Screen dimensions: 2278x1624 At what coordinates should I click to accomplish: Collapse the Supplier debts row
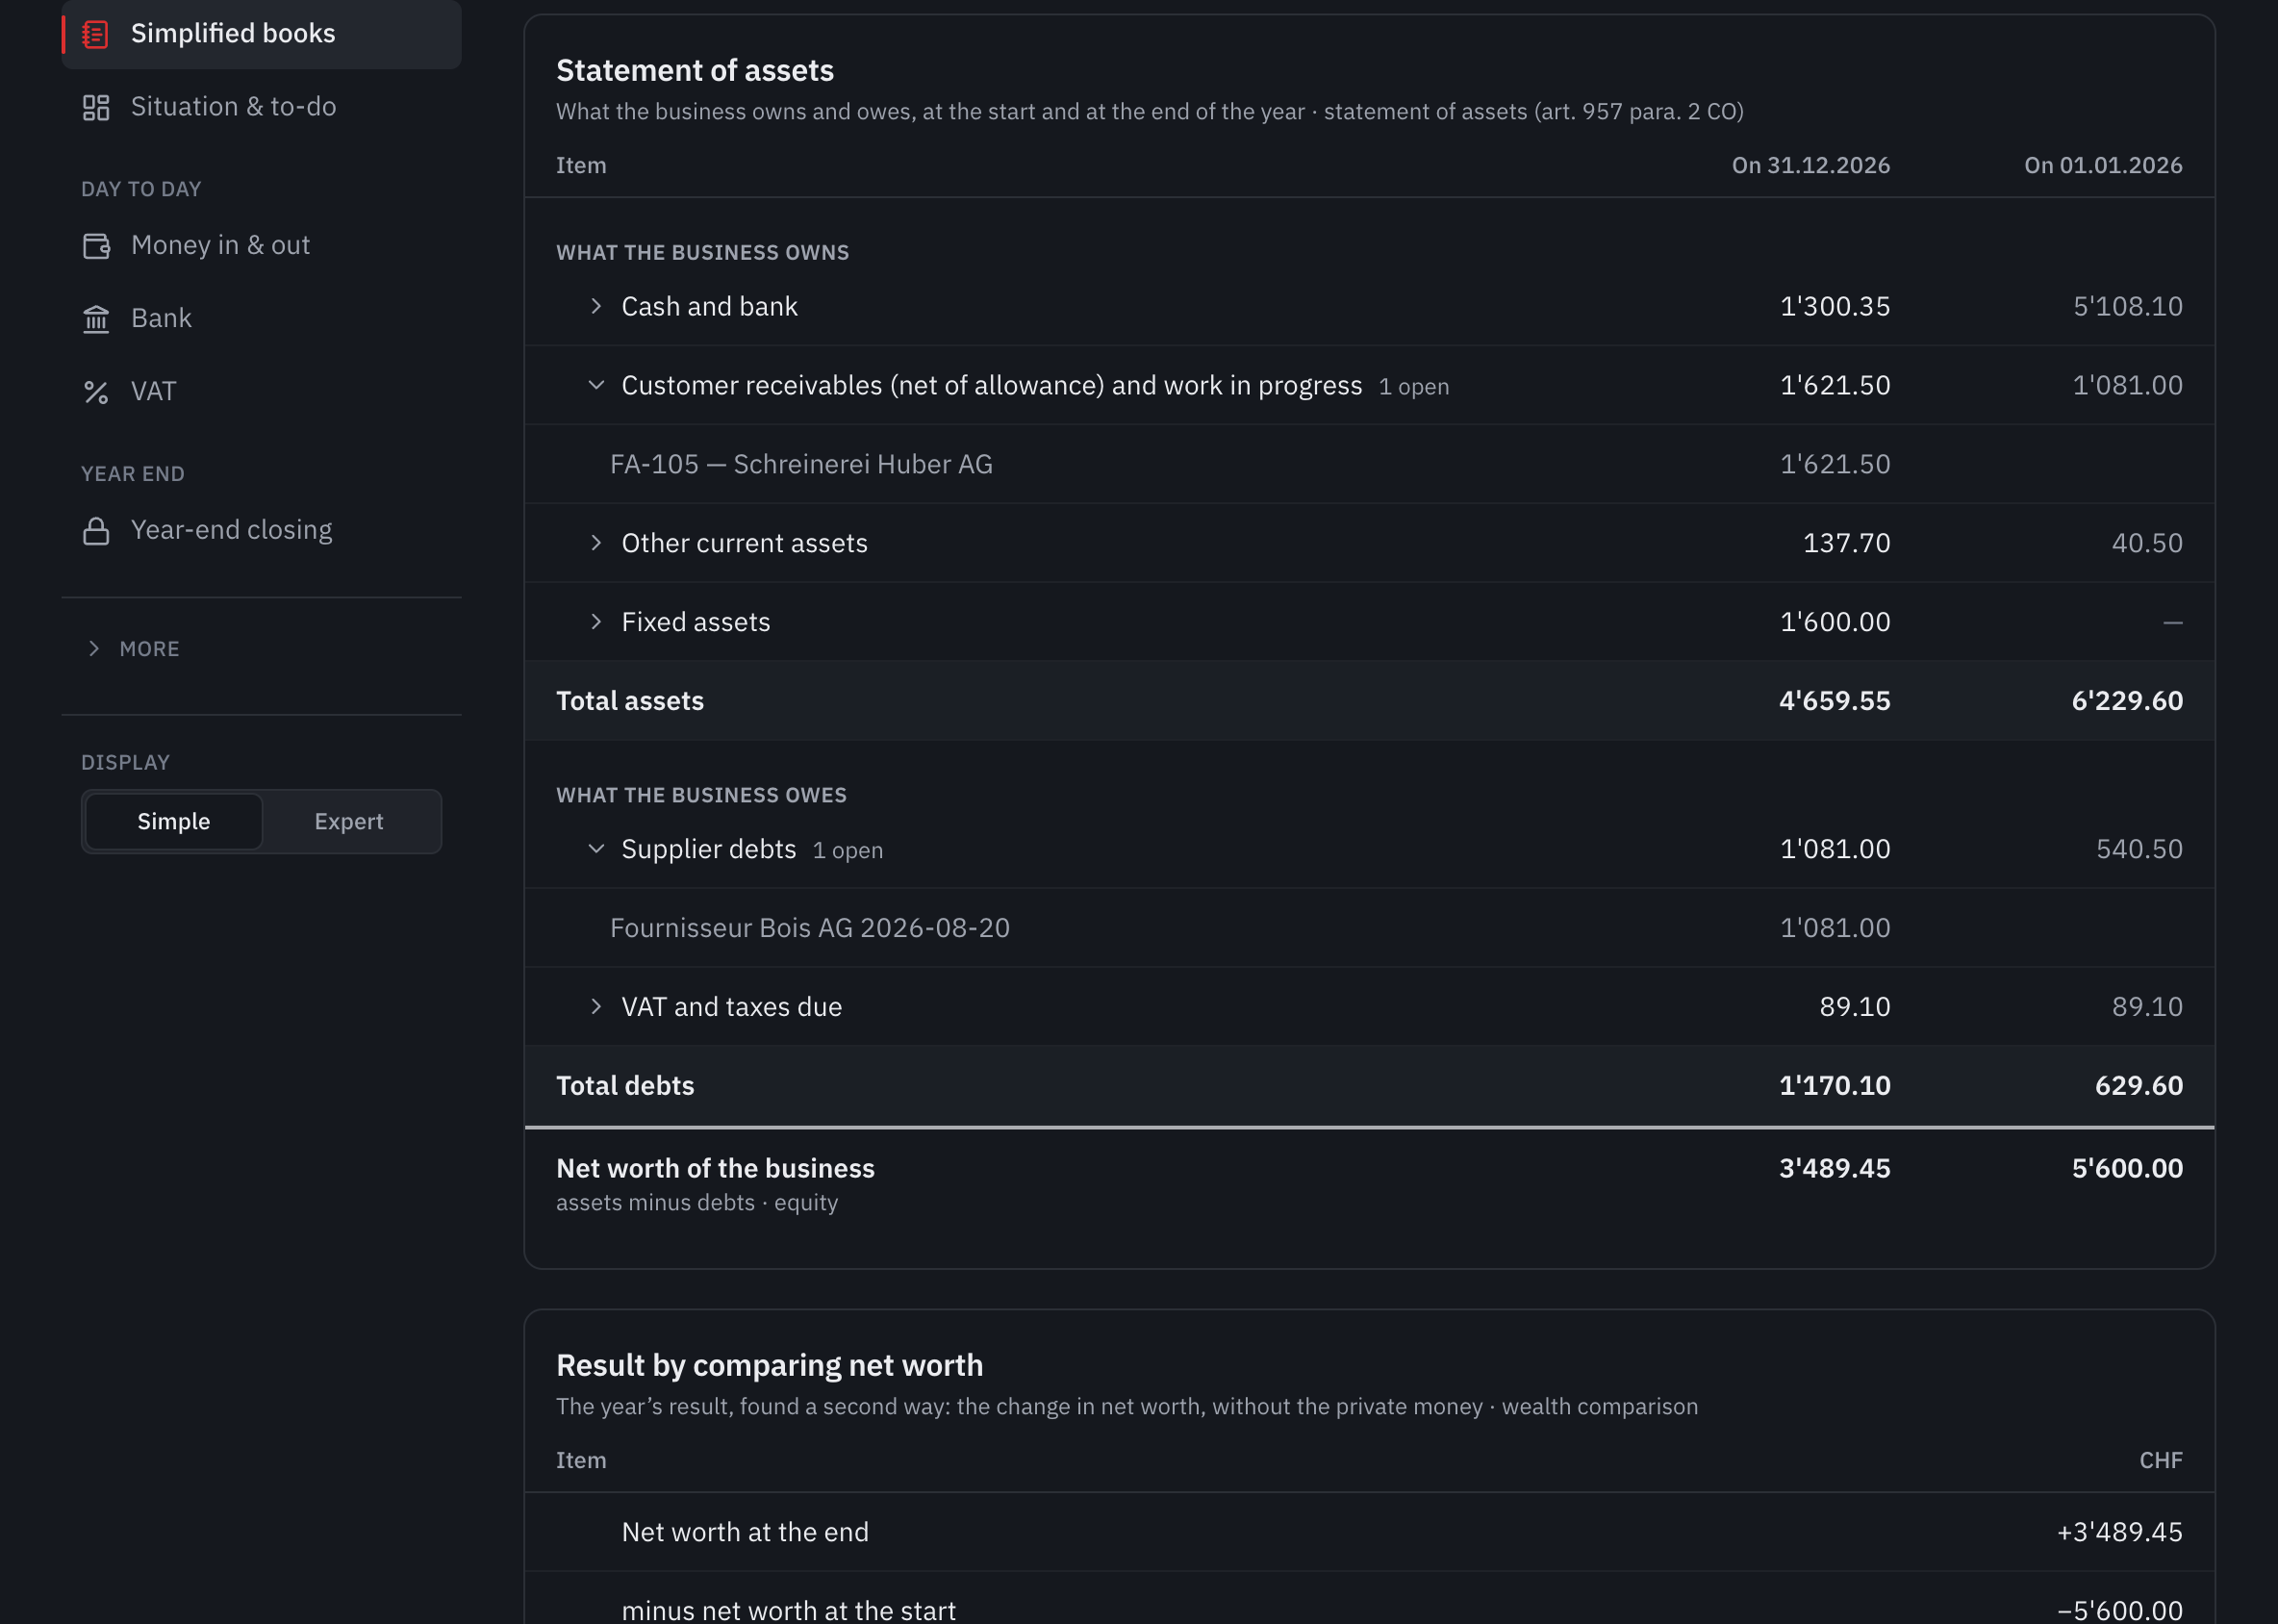[596, 849]
